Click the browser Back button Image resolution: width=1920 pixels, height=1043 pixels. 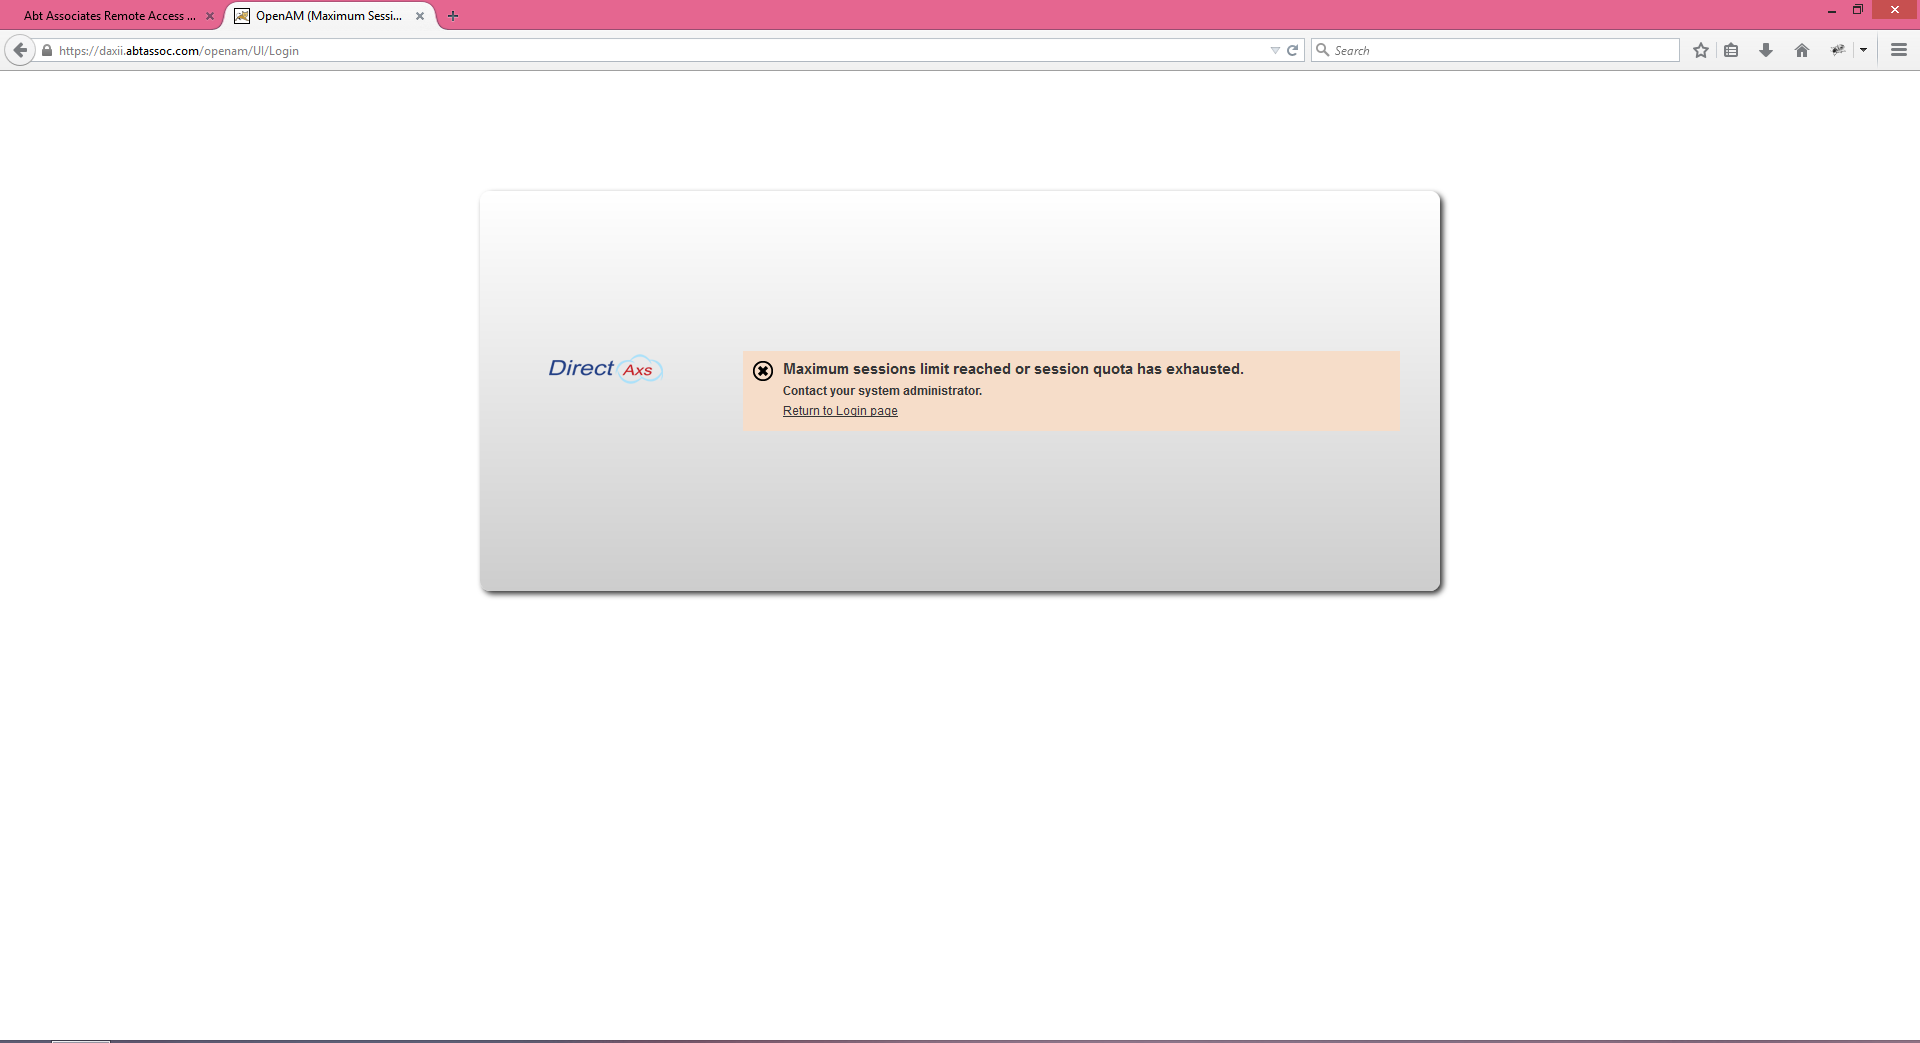click(x=20, y=50)
